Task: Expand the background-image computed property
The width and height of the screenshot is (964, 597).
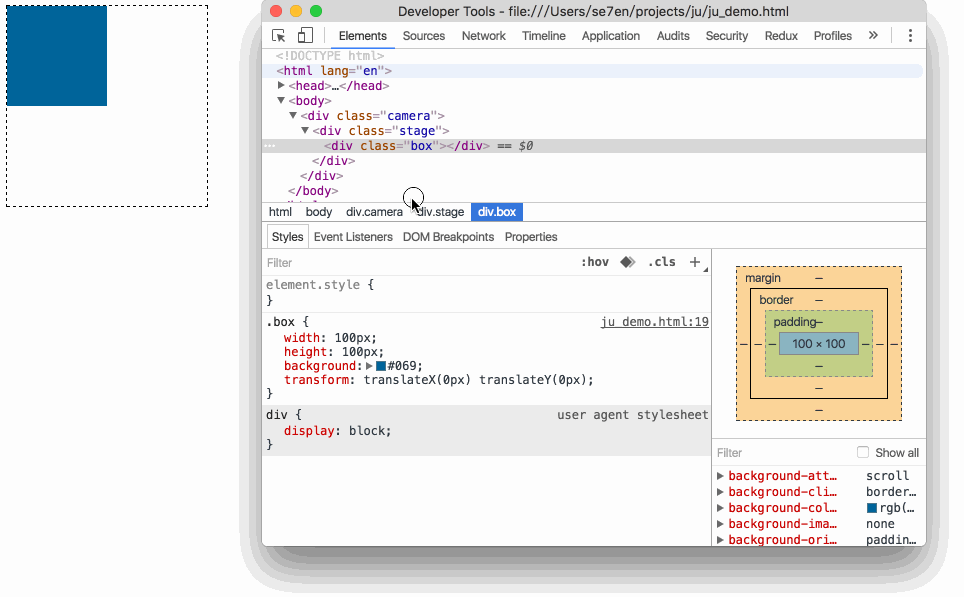Action: pyautogui.click(x=721, y=523)
